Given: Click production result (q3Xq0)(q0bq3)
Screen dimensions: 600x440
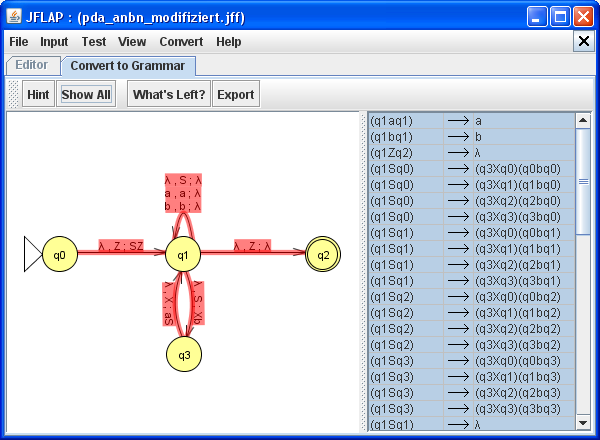Looking at the screenshot, I should [x=518, y=361].
